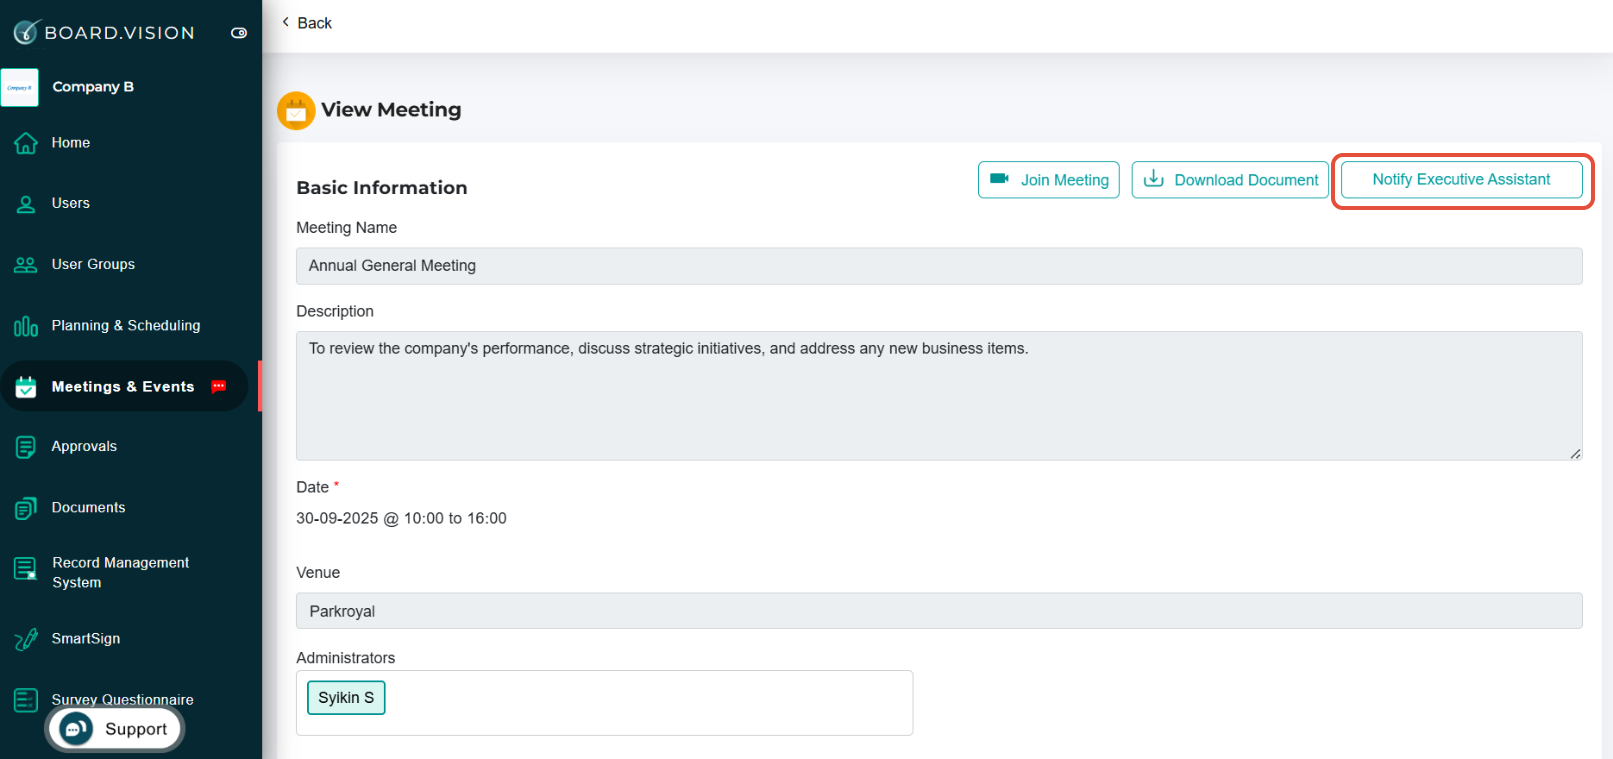Screen dimensions: 1613x759
Task: Select the User Groups people icon
Action: 26,265
